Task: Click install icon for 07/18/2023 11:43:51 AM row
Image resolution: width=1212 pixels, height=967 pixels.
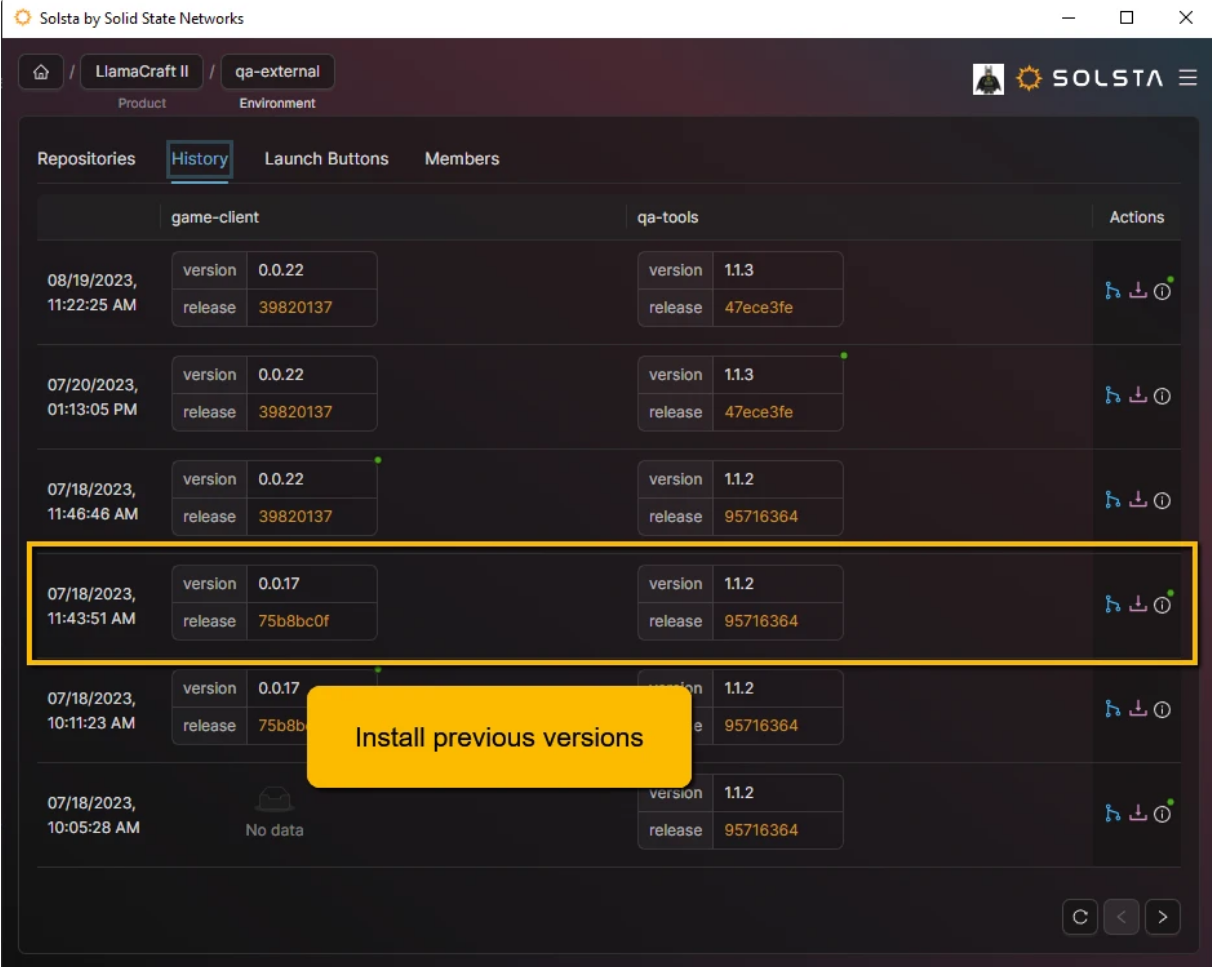Action: point(1137,604)
